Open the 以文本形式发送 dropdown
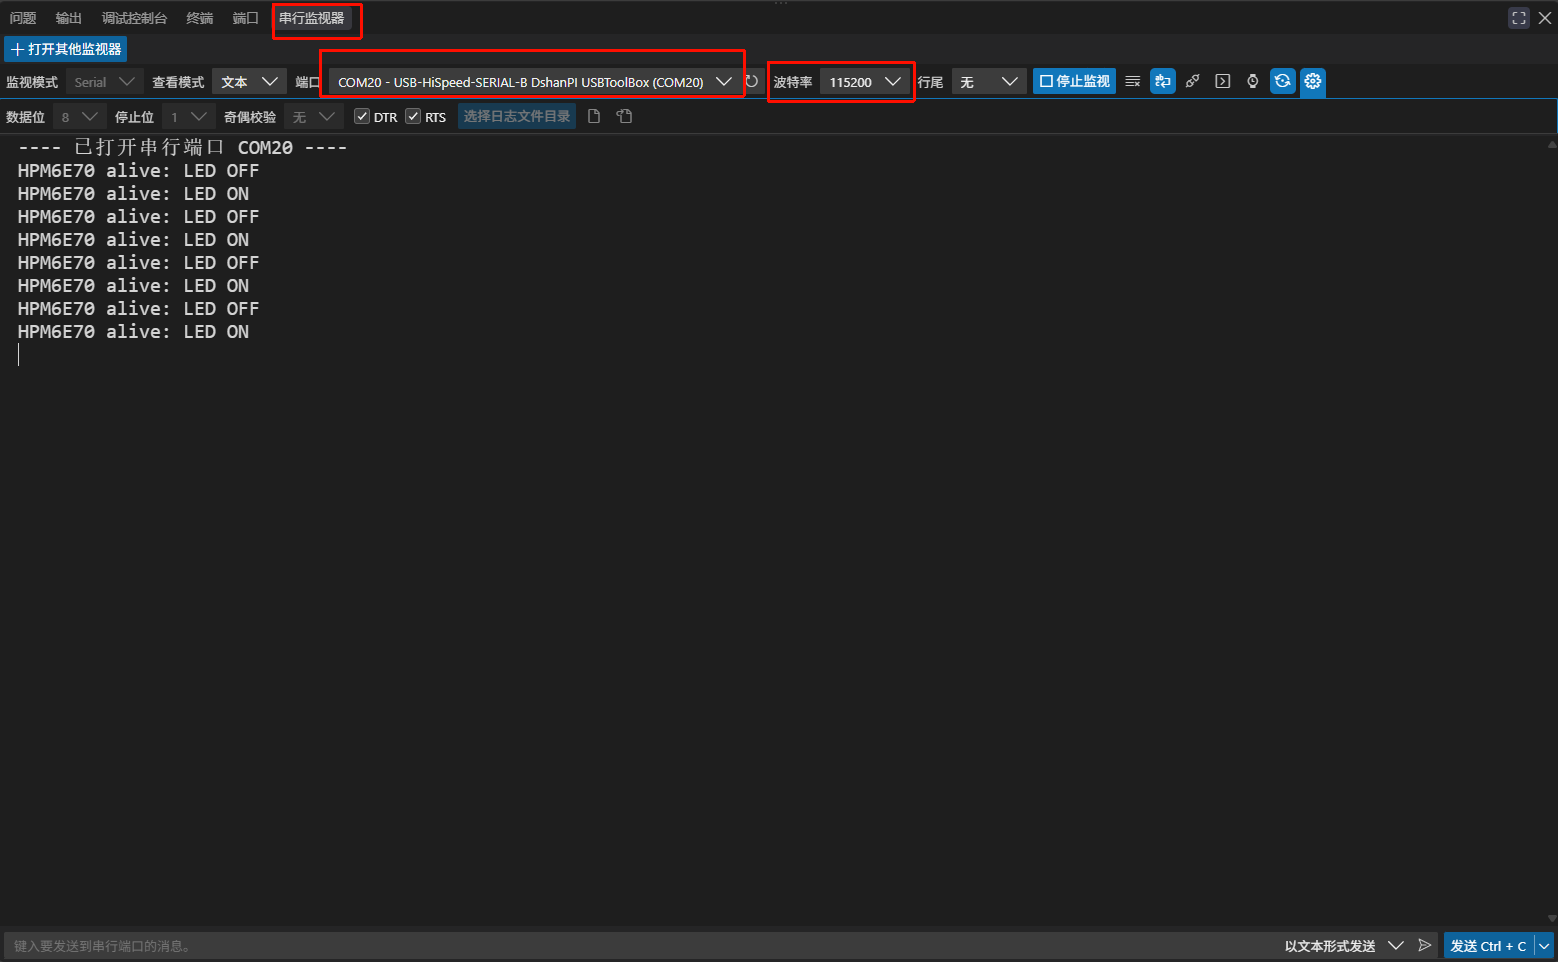Image resolution: width=1558 pixels, height=962 pixels. (x=1344, y=946)
